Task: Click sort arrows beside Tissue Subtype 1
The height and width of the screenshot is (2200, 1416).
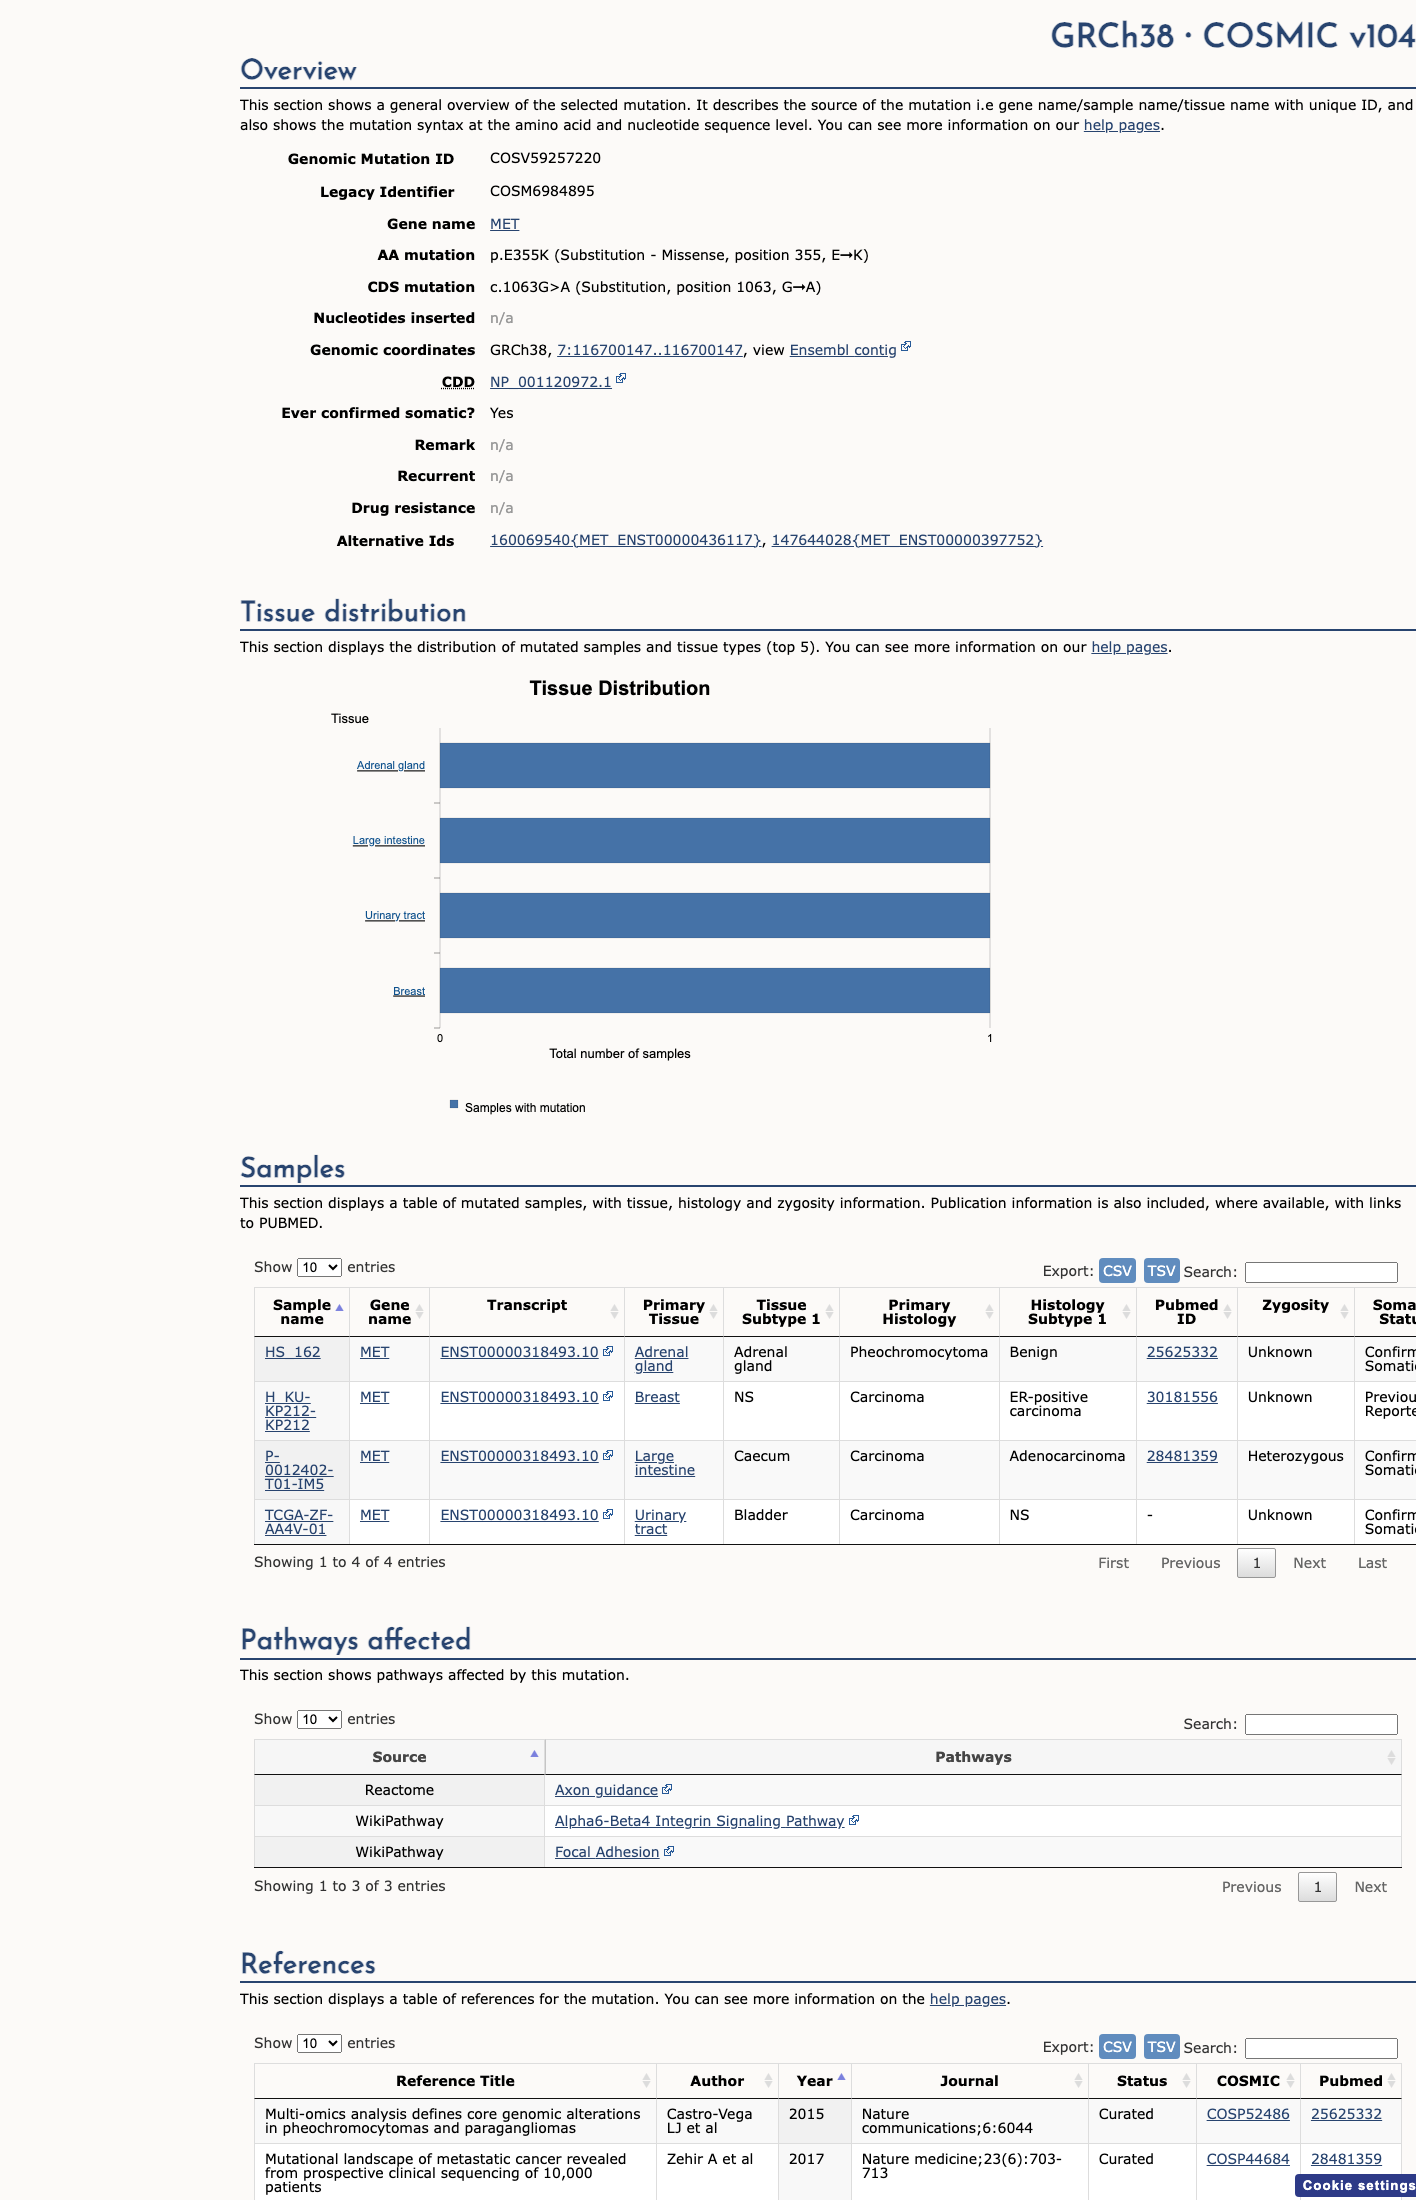Action: pyautogui.click(x=829, y=1312)
